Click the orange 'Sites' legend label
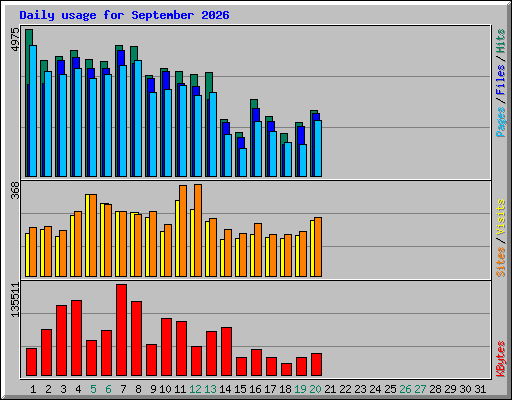Screen dimensions: 512x400 point(500,262)
